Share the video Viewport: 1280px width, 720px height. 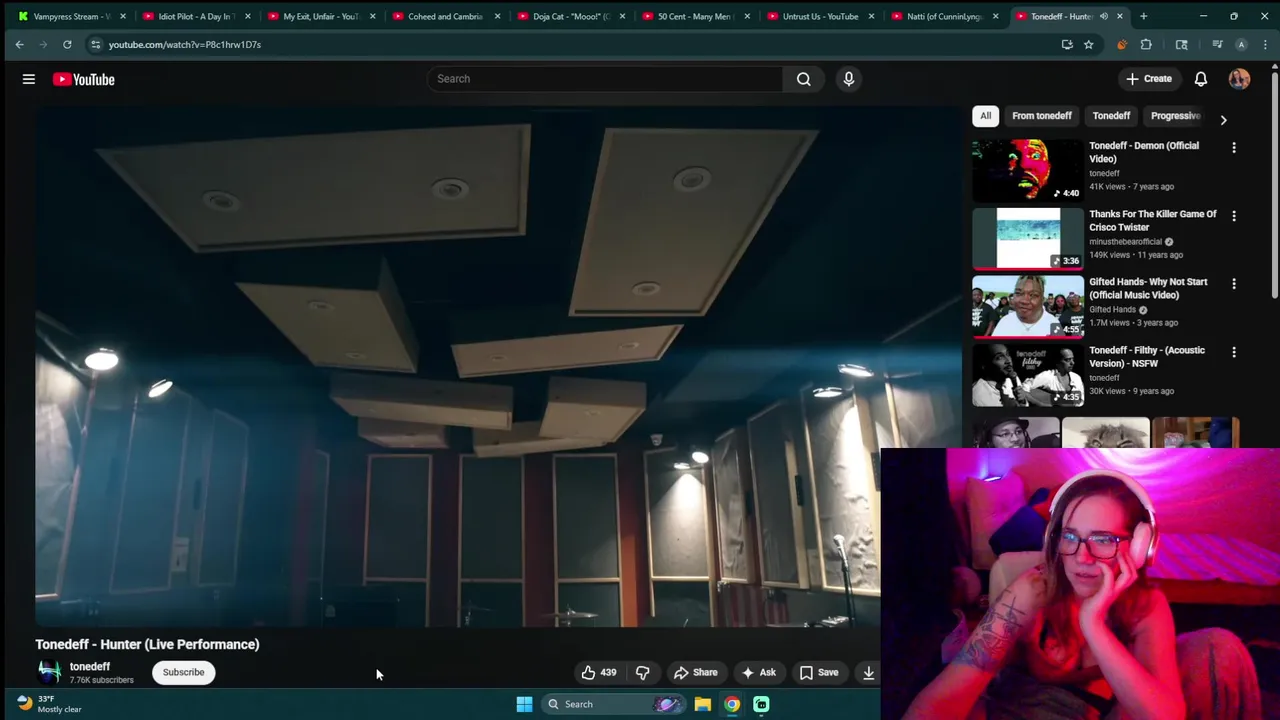coord(696,672)
